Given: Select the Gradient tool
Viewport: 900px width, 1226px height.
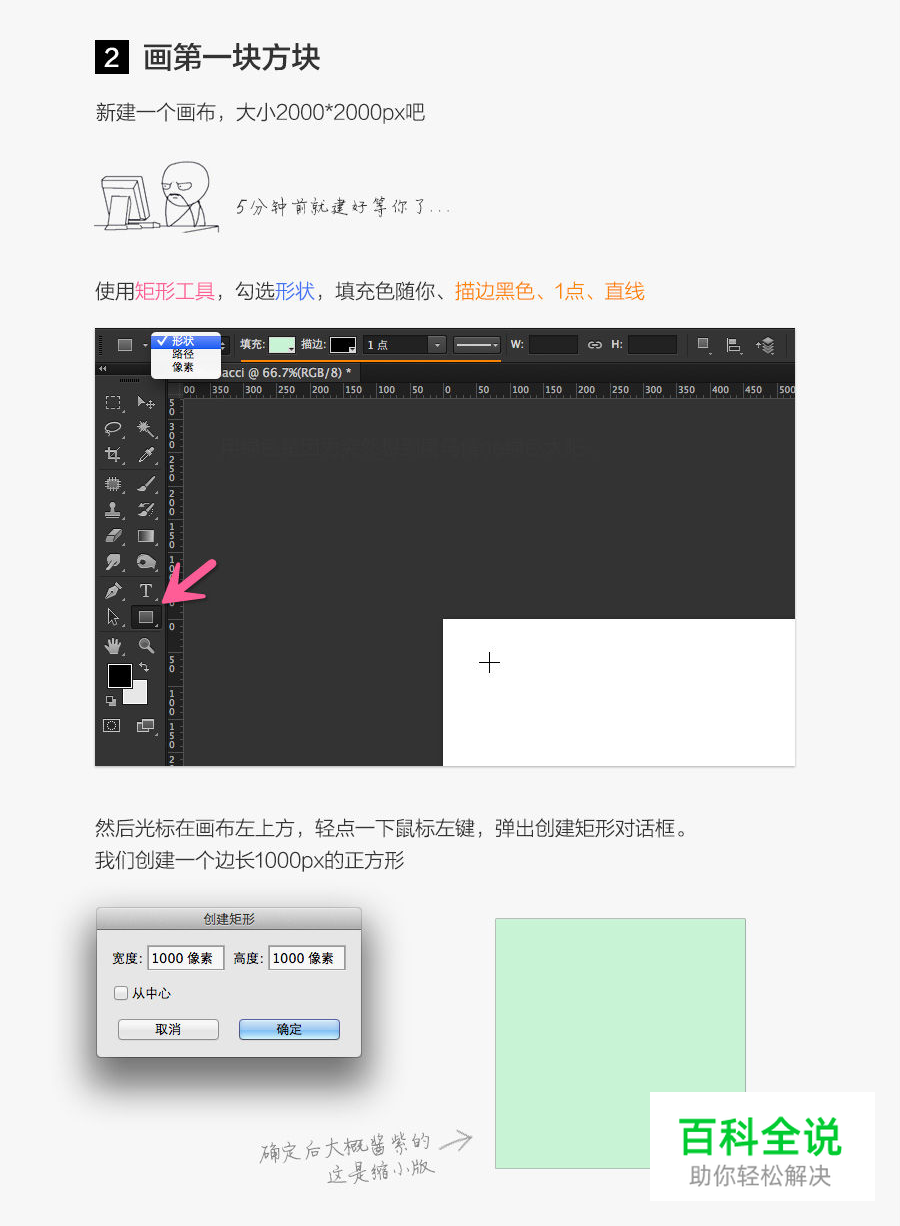Looking at the screenshot, I should (x=145, y=535).
